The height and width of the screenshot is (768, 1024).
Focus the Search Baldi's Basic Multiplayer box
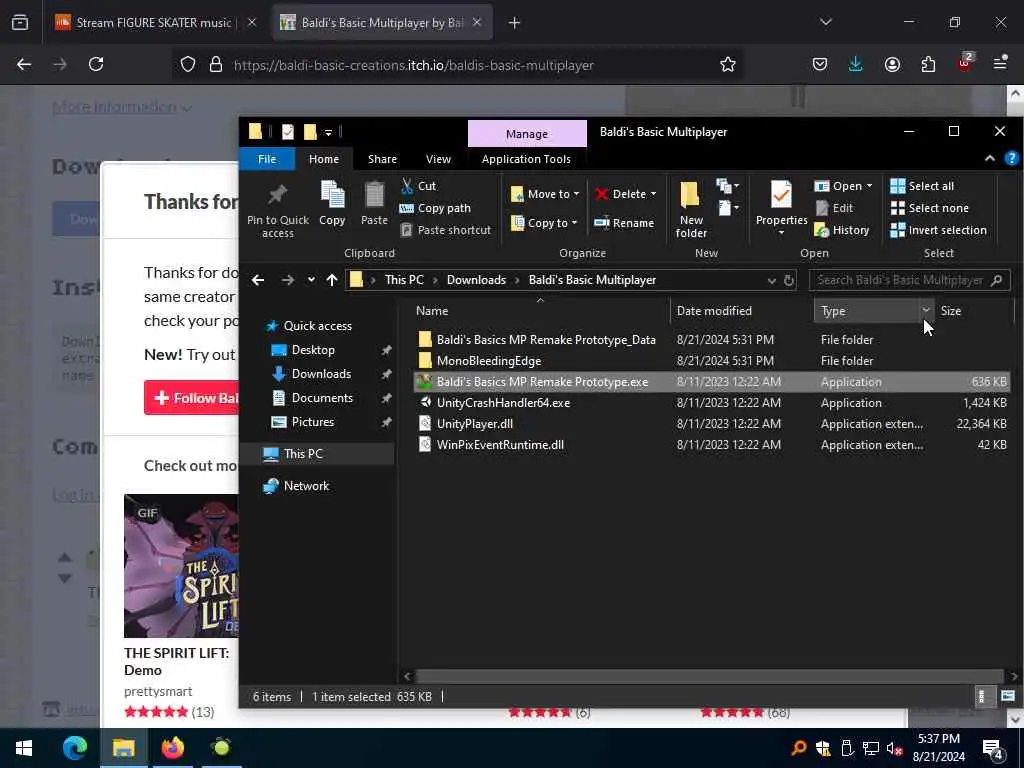click(x=909, y=280)
